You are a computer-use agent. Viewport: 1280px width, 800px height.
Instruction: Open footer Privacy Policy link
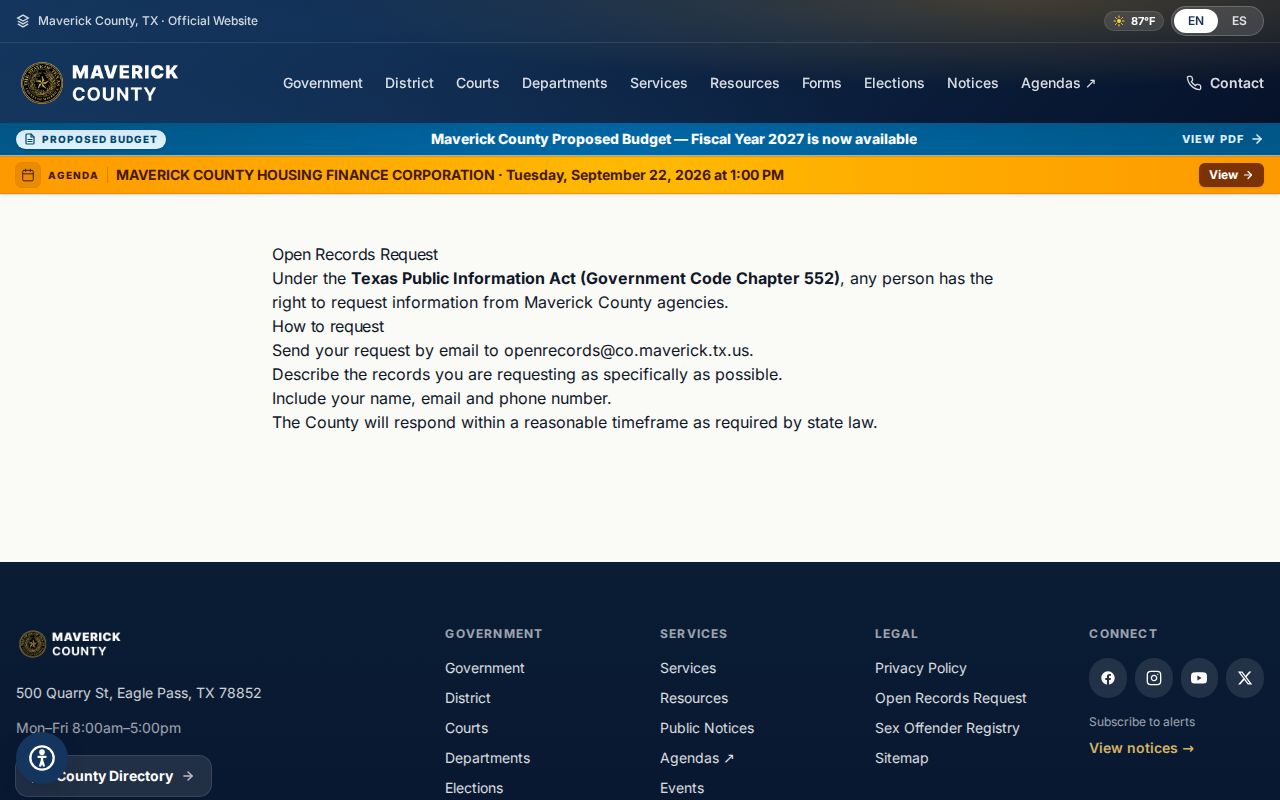[x=921, y=668]
